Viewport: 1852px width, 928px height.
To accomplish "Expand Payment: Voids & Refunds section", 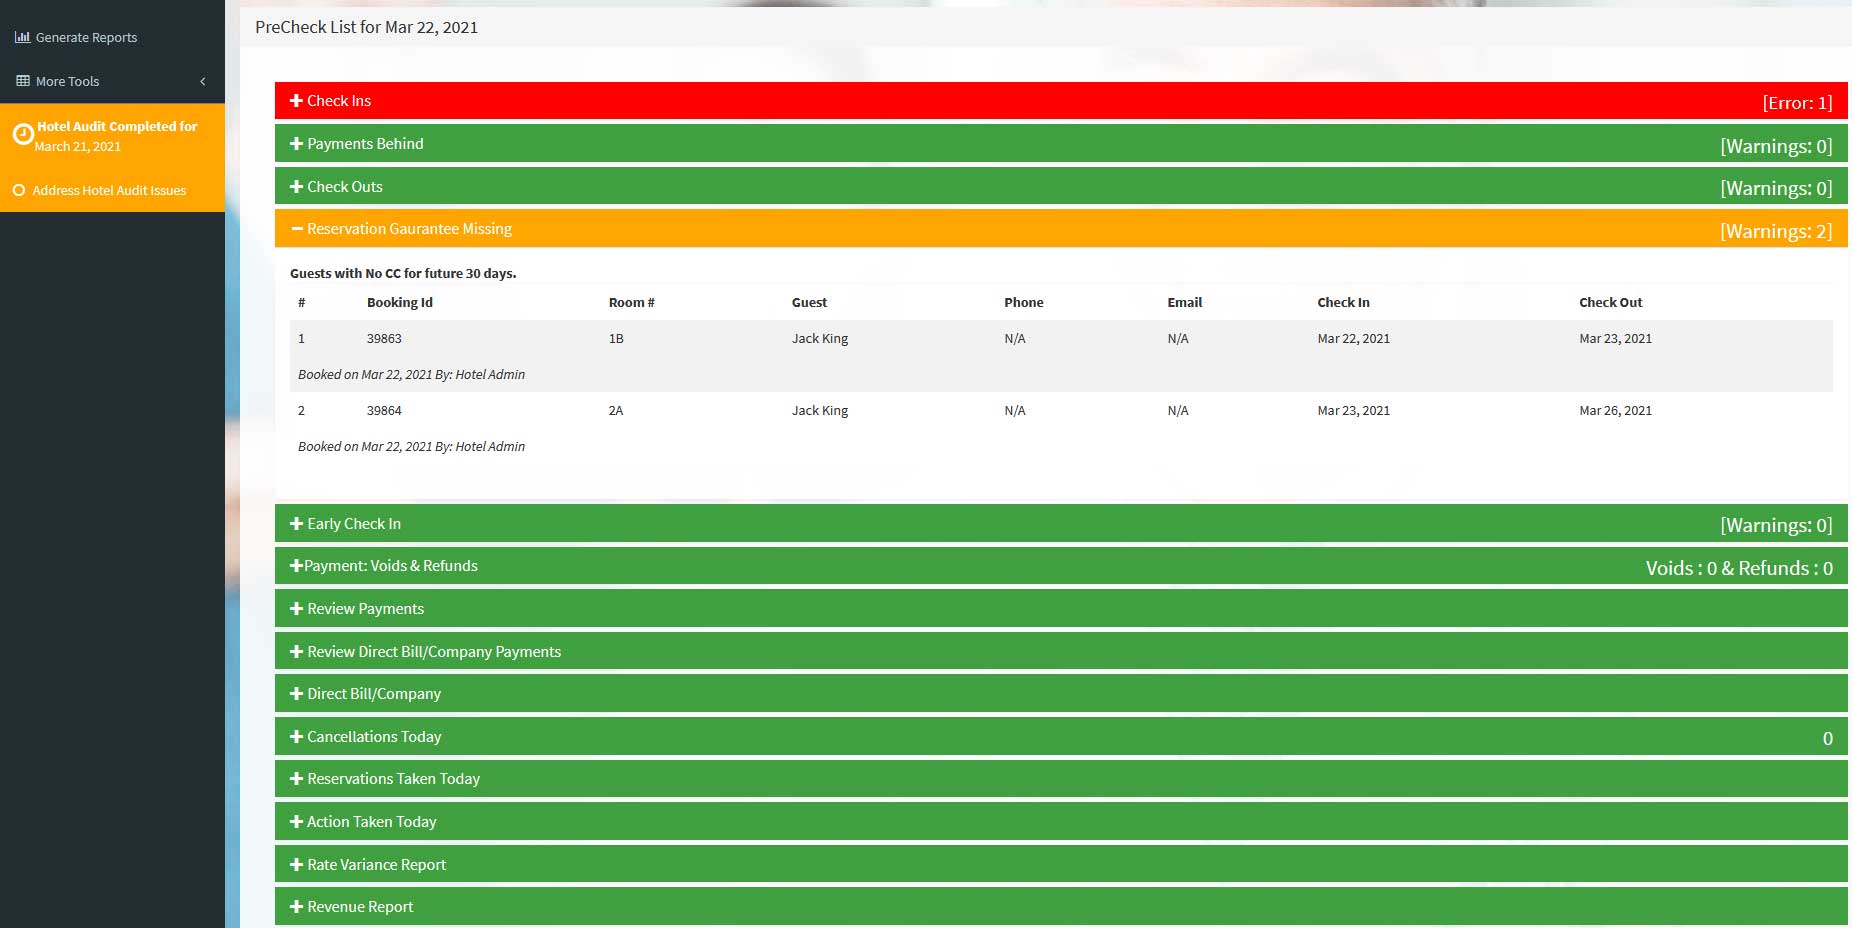I will [1061, 566].
